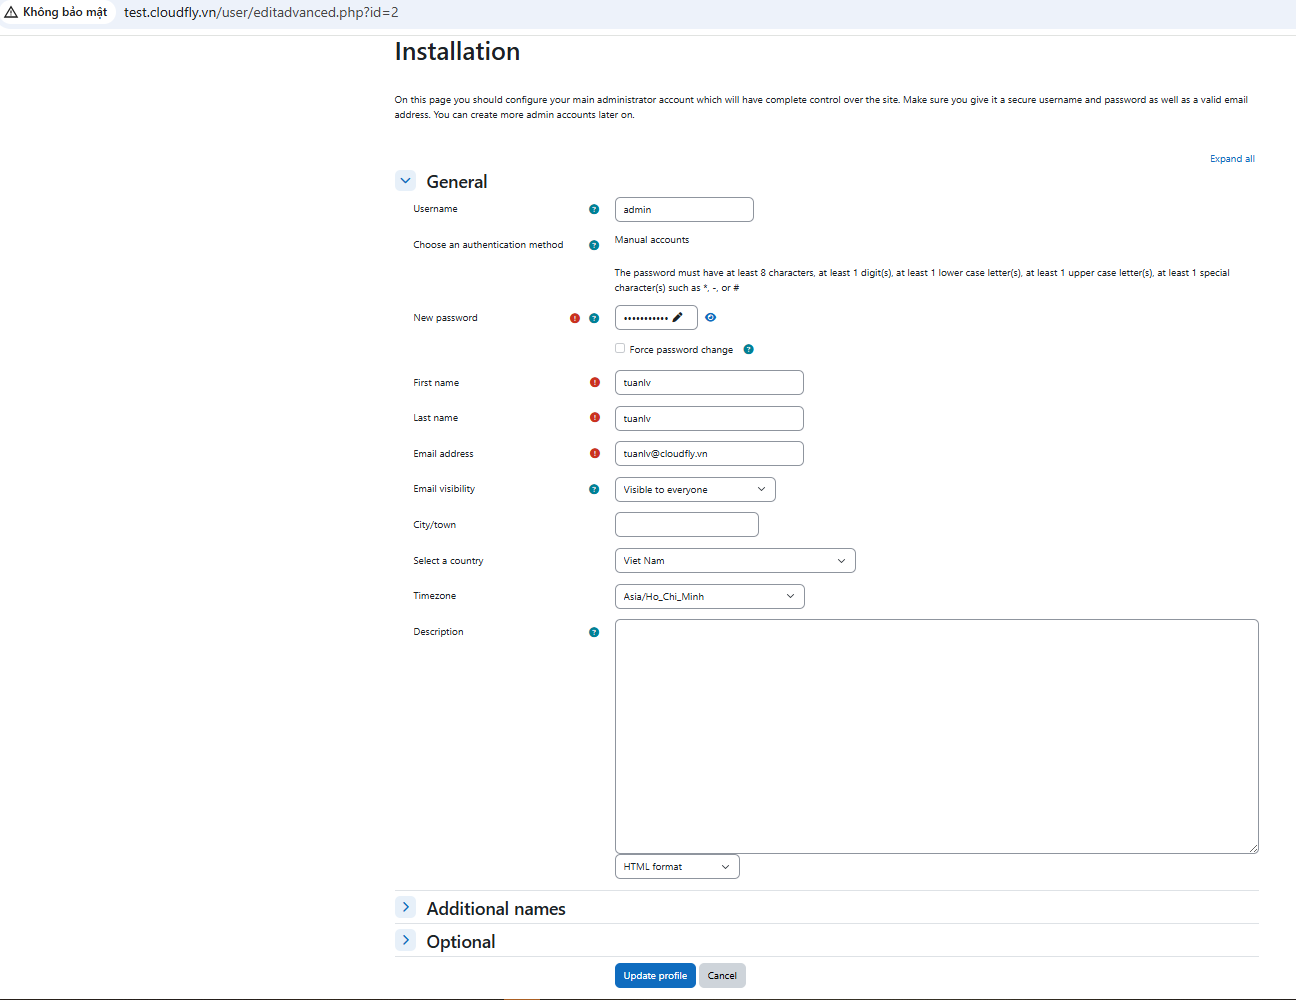Click the Expand all link
The width and height of the screenshot is (1296, 1000).
1232,159
